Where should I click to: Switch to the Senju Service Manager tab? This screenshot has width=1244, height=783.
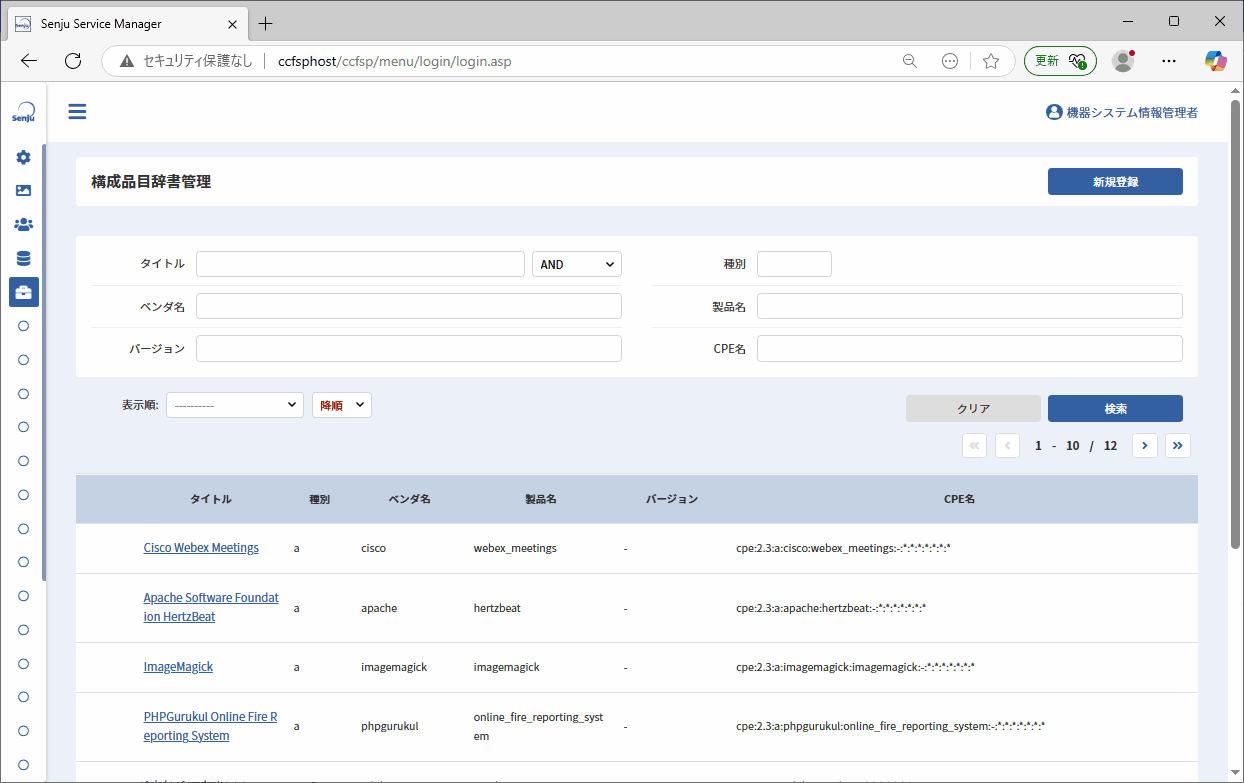click(x=126, y=23)
